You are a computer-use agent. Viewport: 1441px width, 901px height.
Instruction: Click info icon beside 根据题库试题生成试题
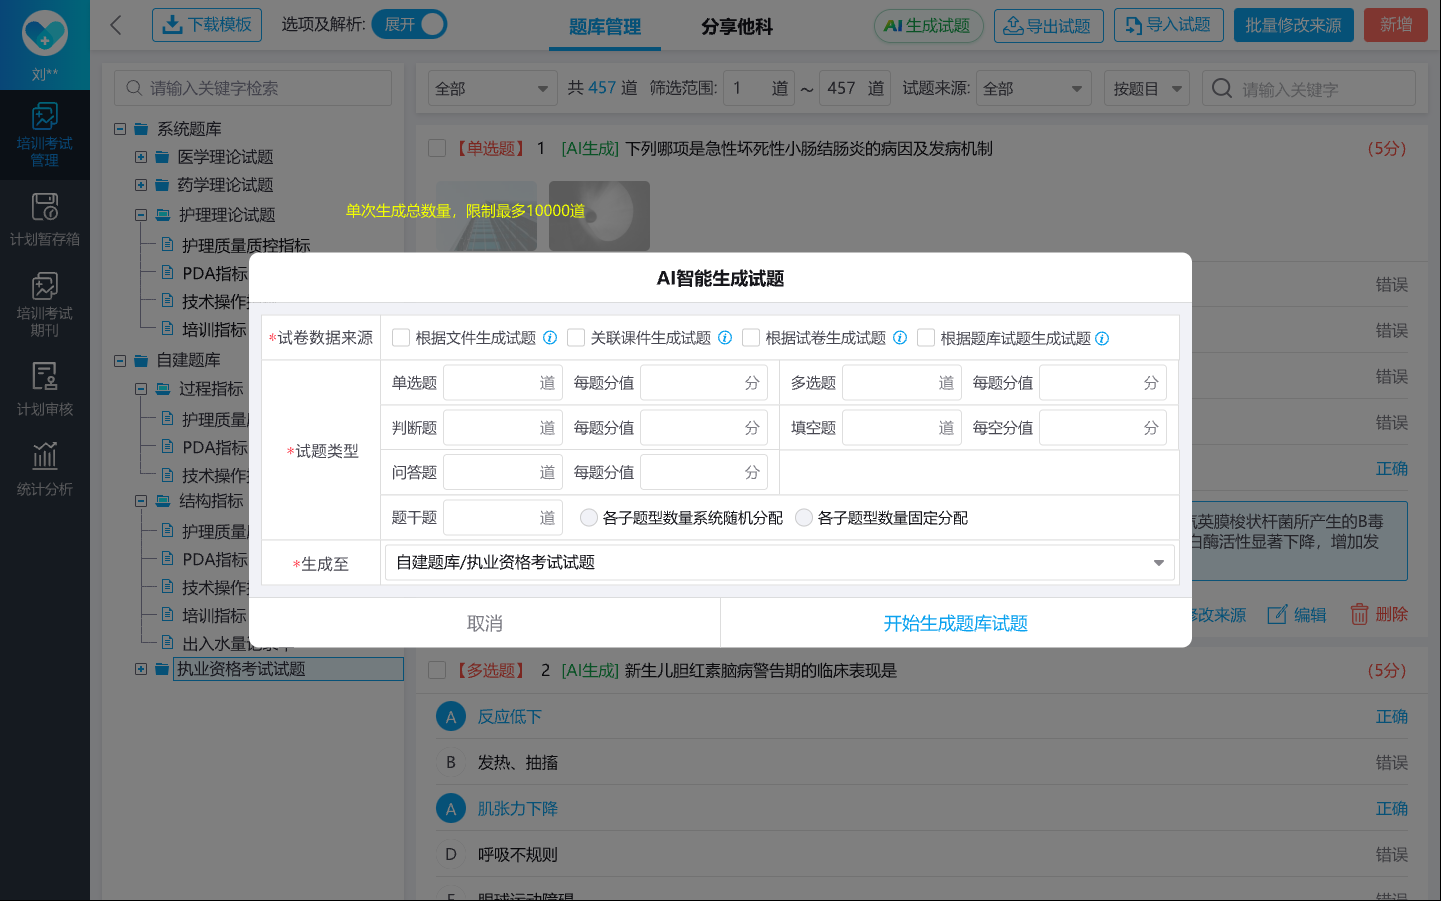(x=1102, y=339)
